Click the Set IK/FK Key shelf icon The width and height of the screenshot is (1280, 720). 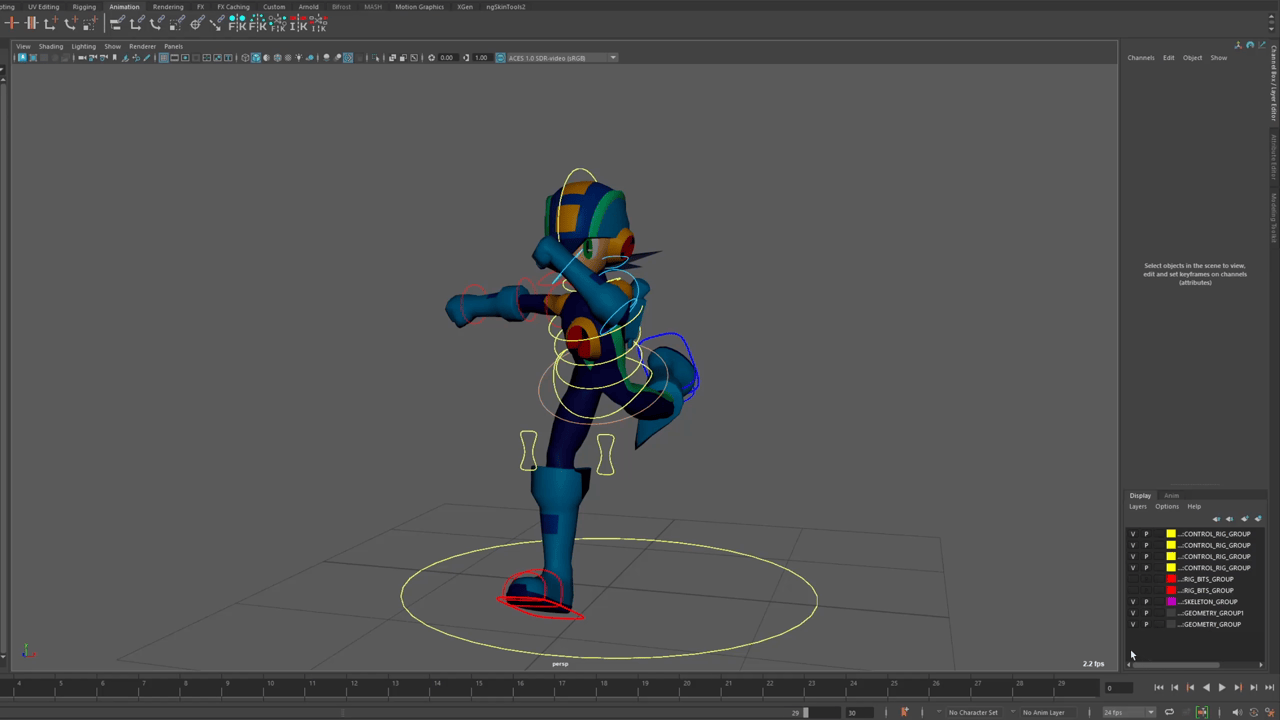tap(237, 23)
